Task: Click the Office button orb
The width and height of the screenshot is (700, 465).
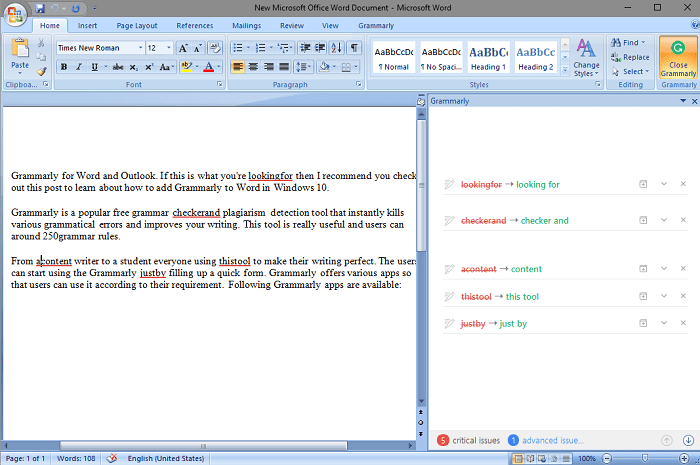Action: (15, 15)
